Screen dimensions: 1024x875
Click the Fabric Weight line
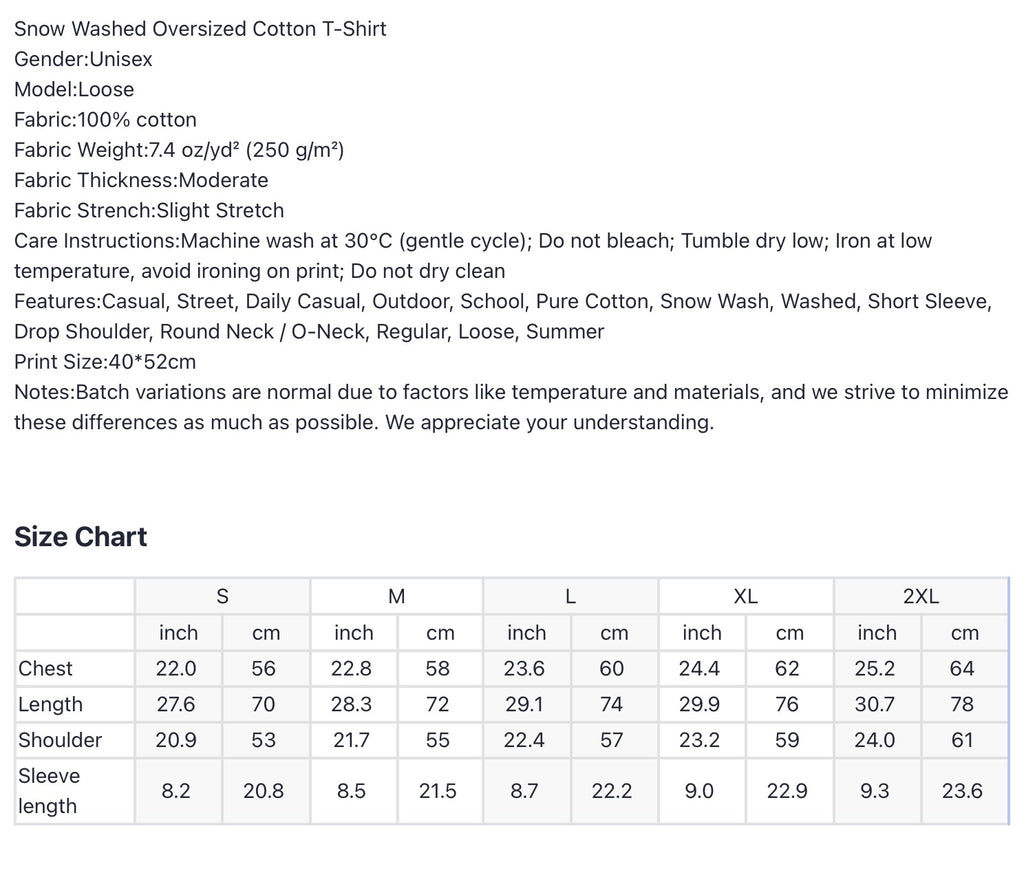tap(179, 150)
